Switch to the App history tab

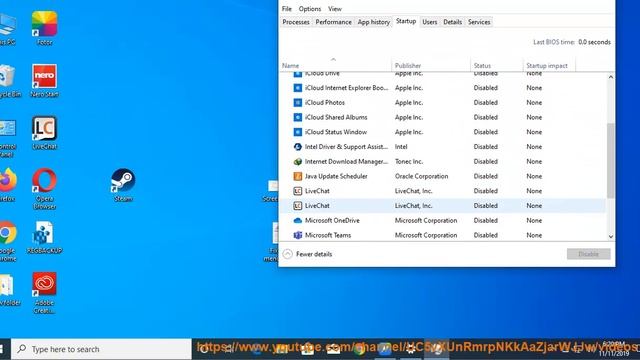[x=374, y=22]
